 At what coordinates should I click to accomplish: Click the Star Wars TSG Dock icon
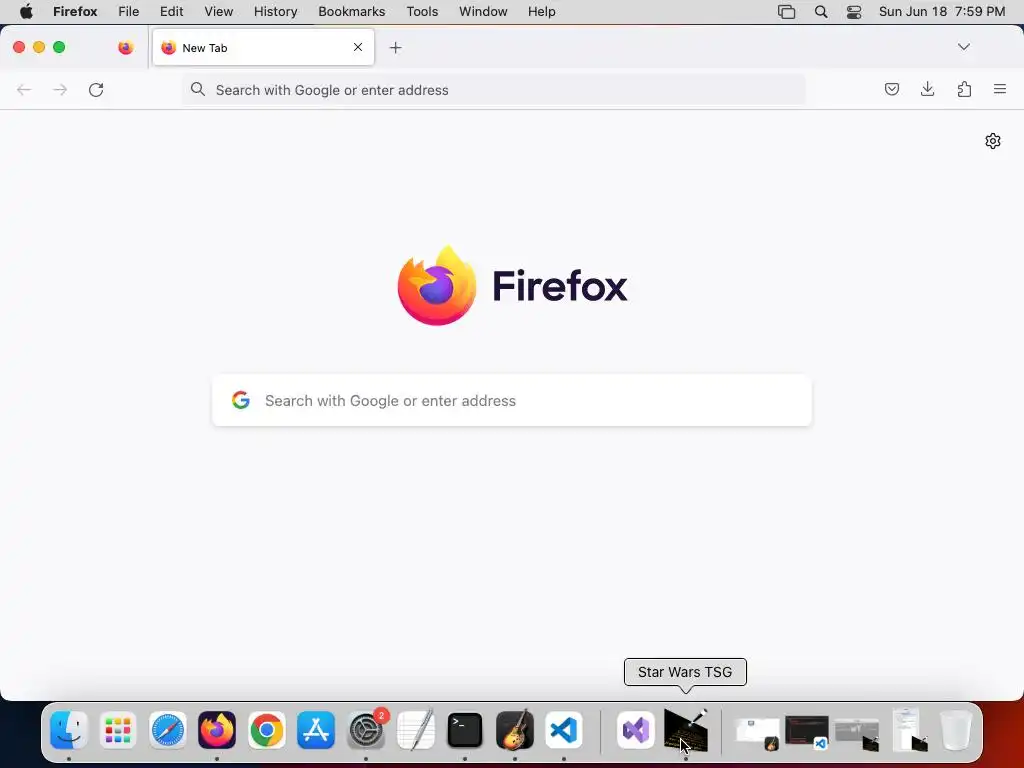tap(685, 730)
